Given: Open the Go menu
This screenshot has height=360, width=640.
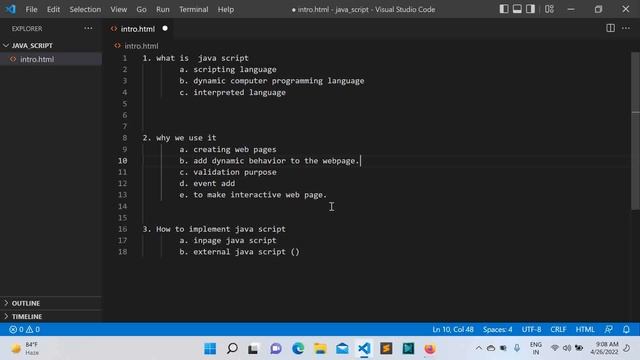Looking at the screenshot, I should (x=141, y=9).
